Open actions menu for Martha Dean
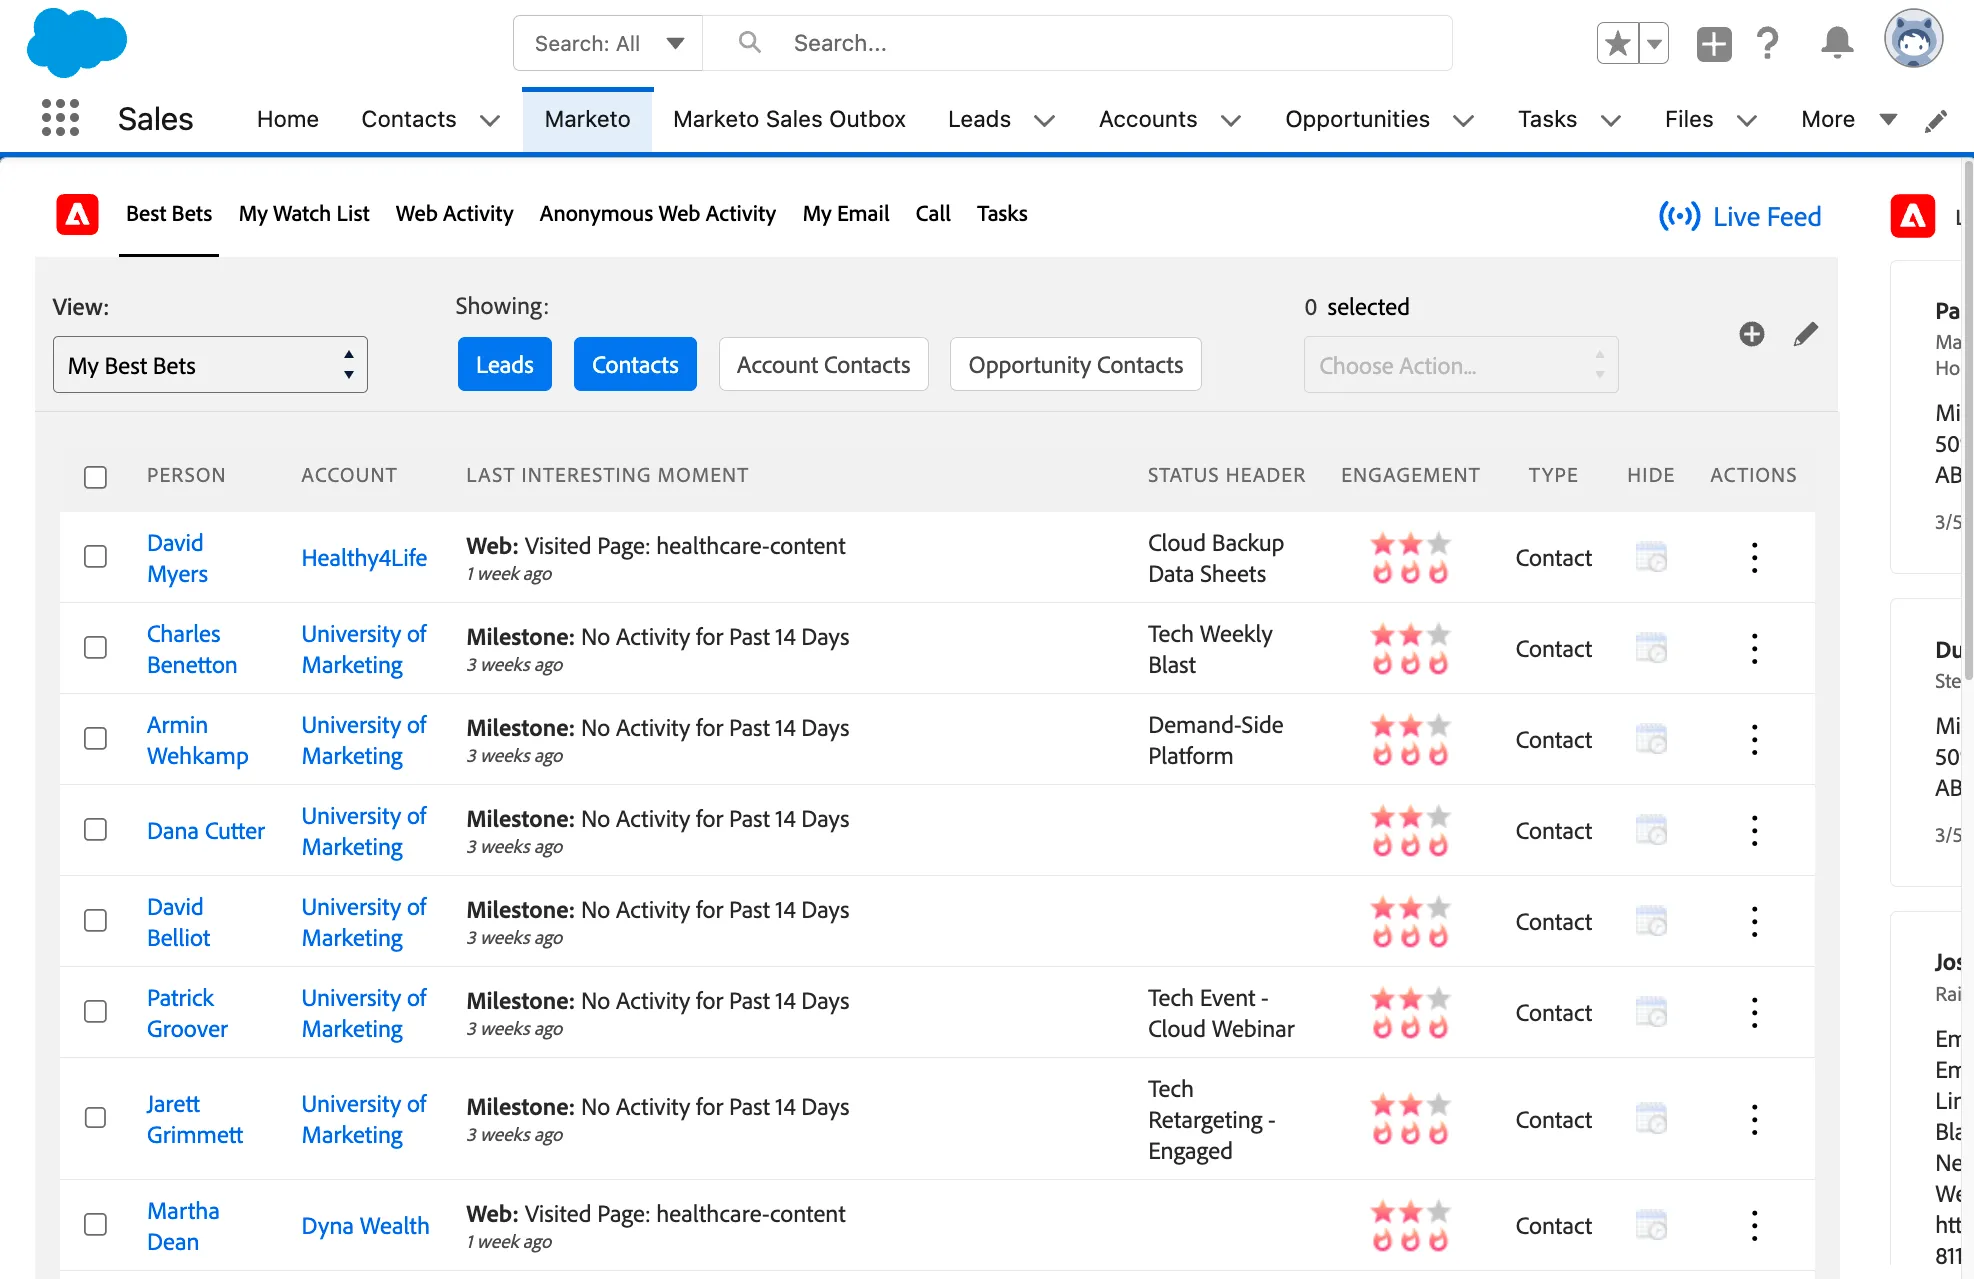 [1754, 1225]
